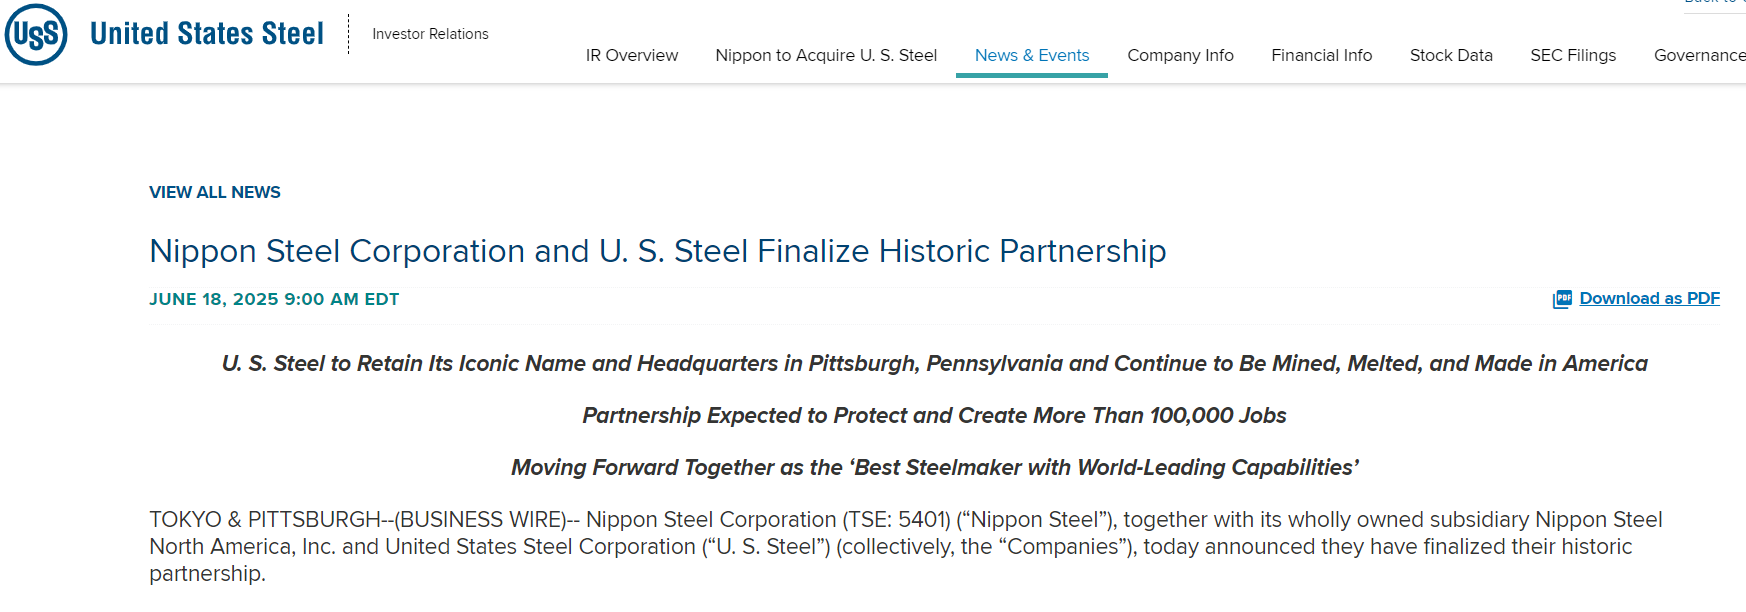Open the SEC Filings menu
The height and width of the screenshot is (612, 1746).
[1573, 56]
